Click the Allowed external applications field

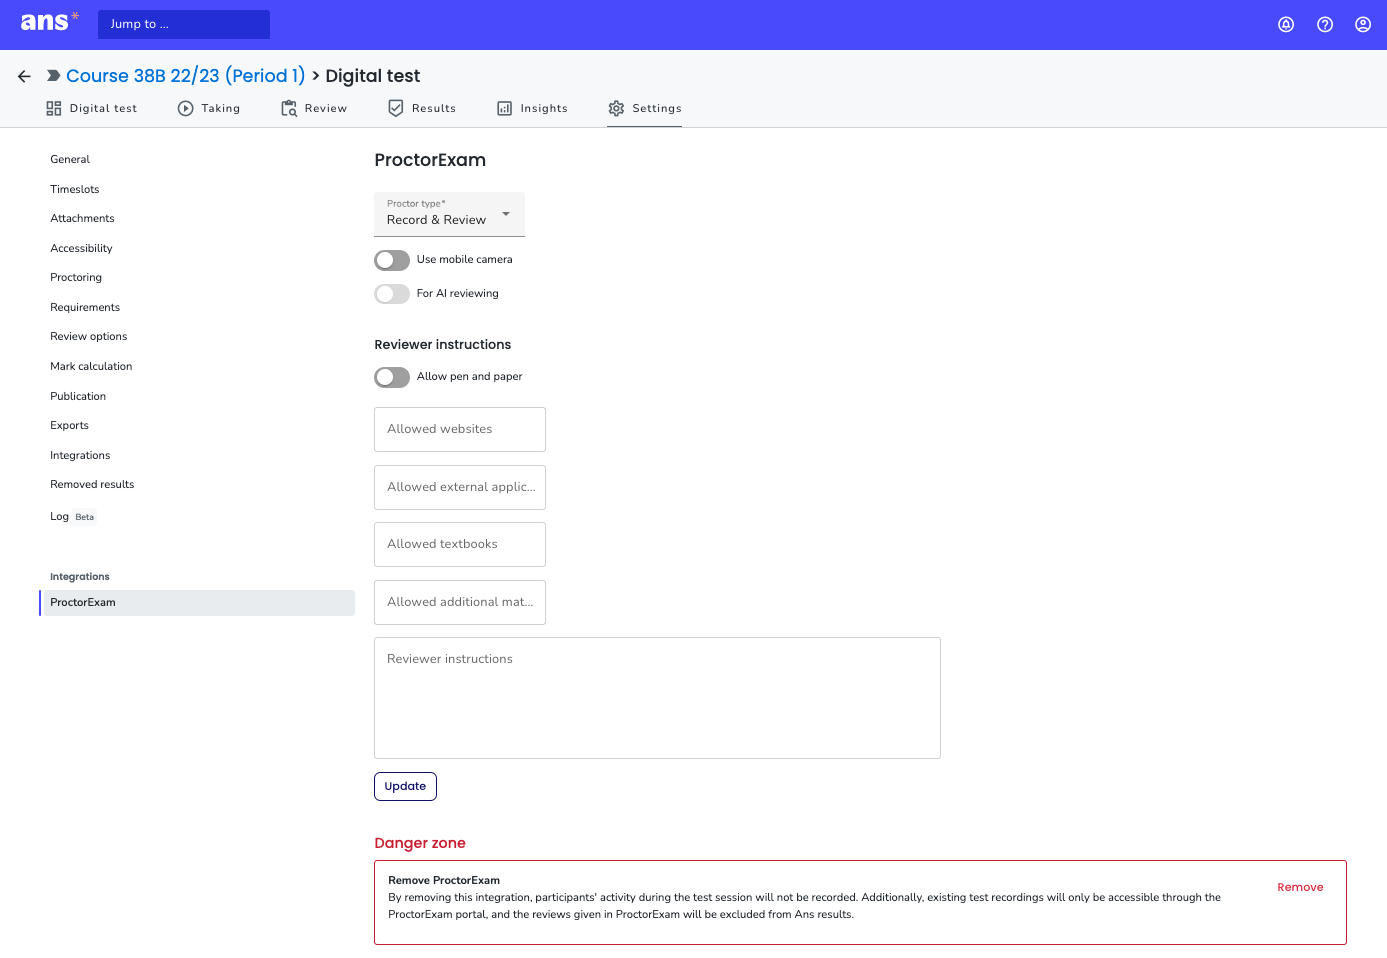460,487
